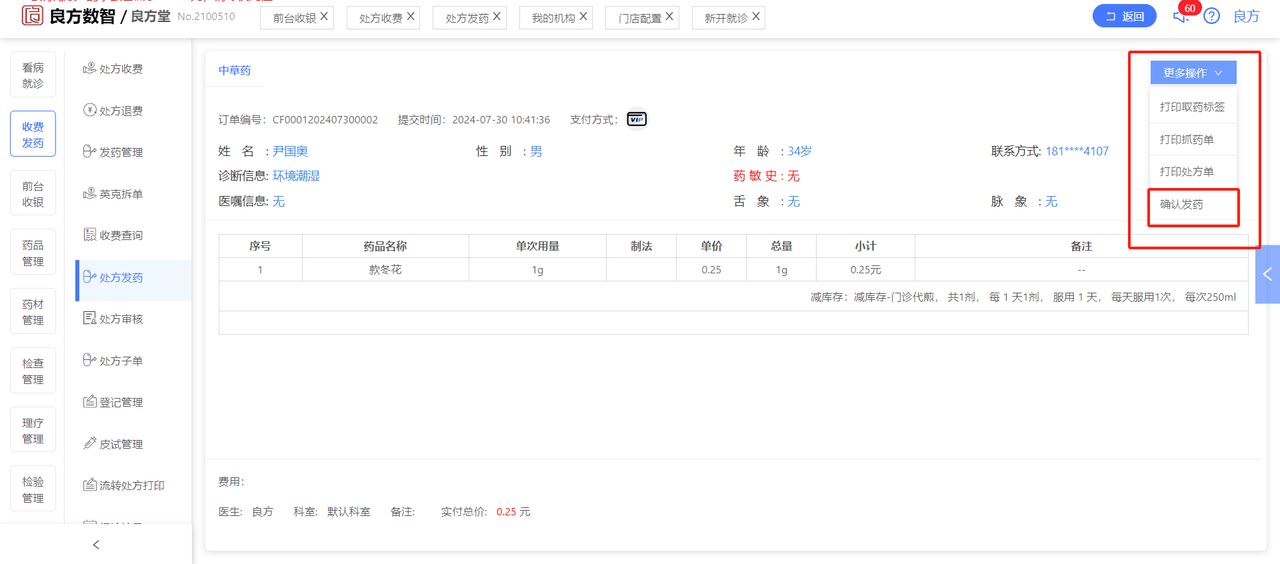
Task: Click the age value 34岁
Action: pyautogui.click(x=800, y=151)
